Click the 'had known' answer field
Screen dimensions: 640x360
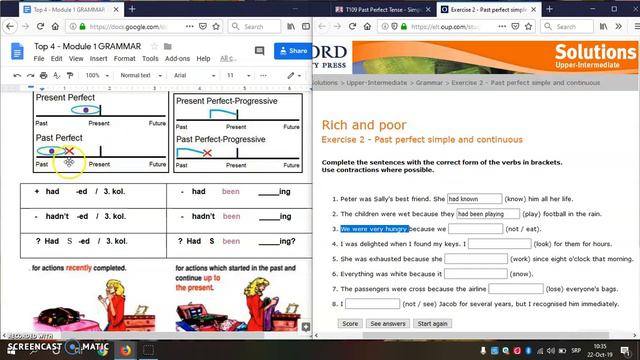click(475, 199)
